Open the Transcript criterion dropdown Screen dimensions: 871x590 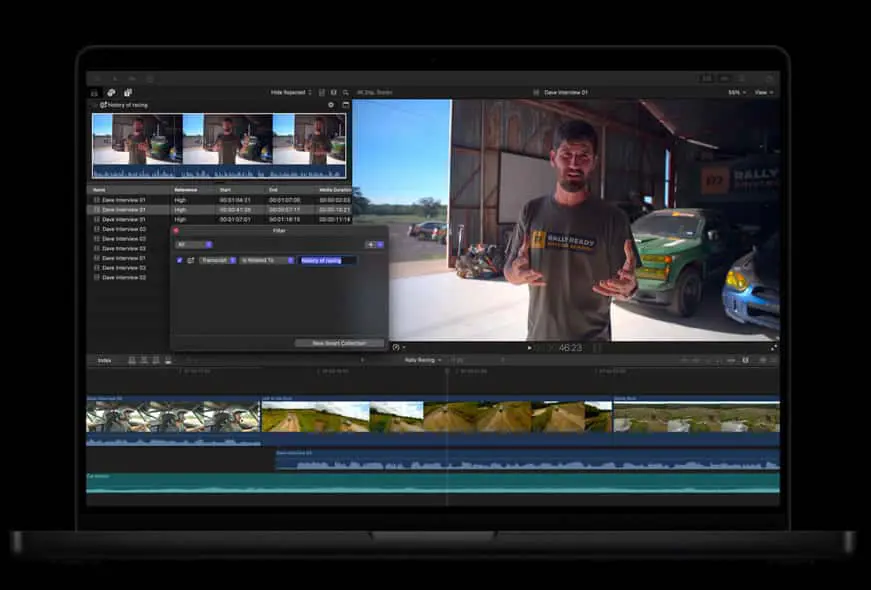(x=218, y=260)
